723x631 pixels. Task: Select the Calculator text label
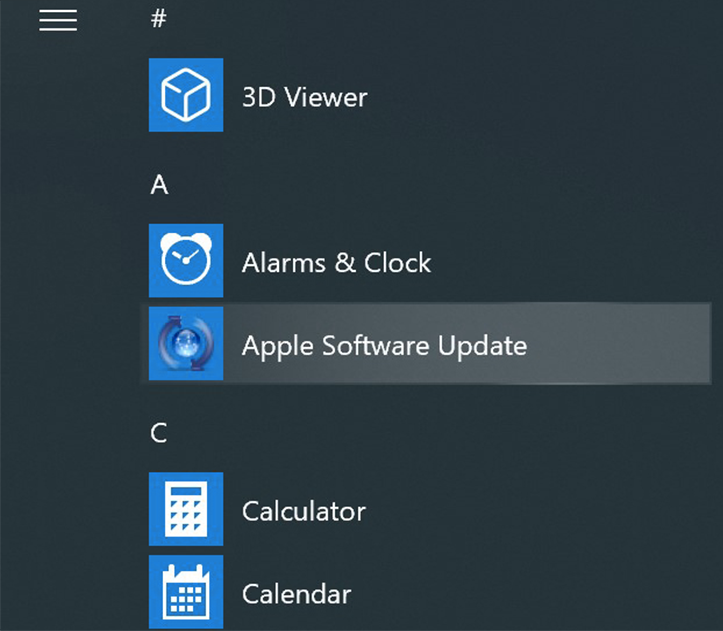point(303,512)
